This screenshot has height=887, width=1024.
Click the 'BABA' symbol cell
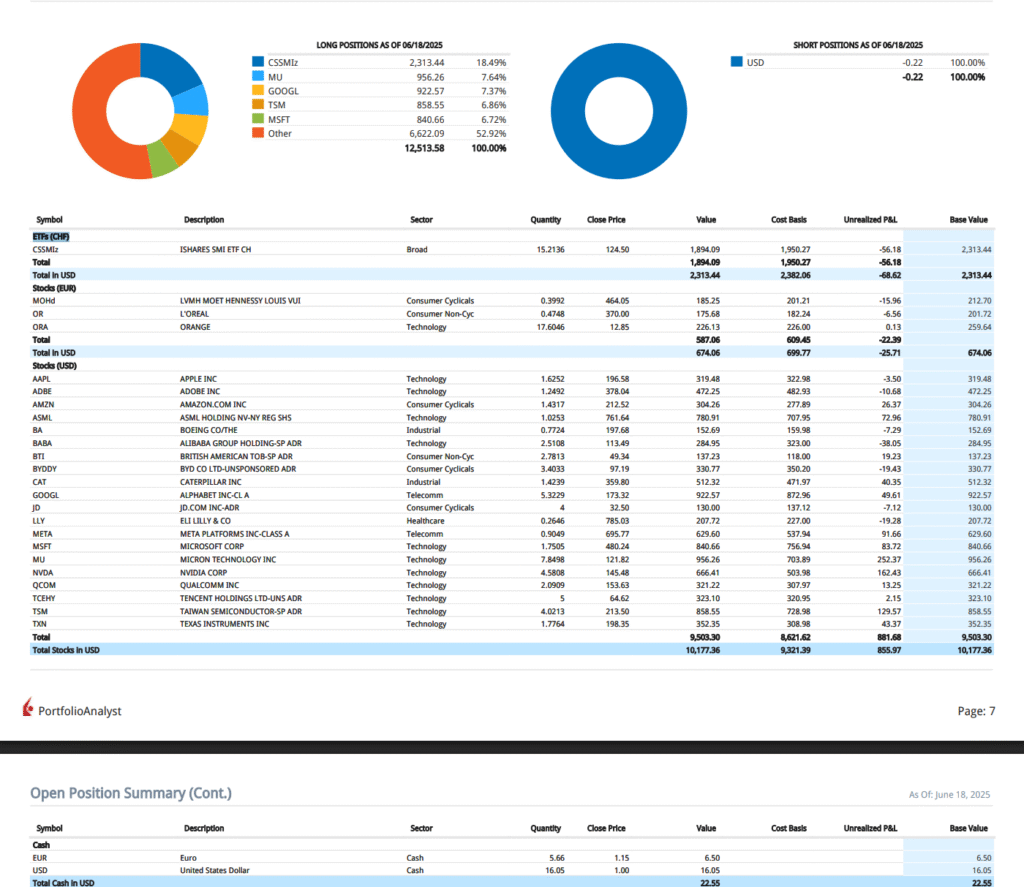tap(42, 444)
